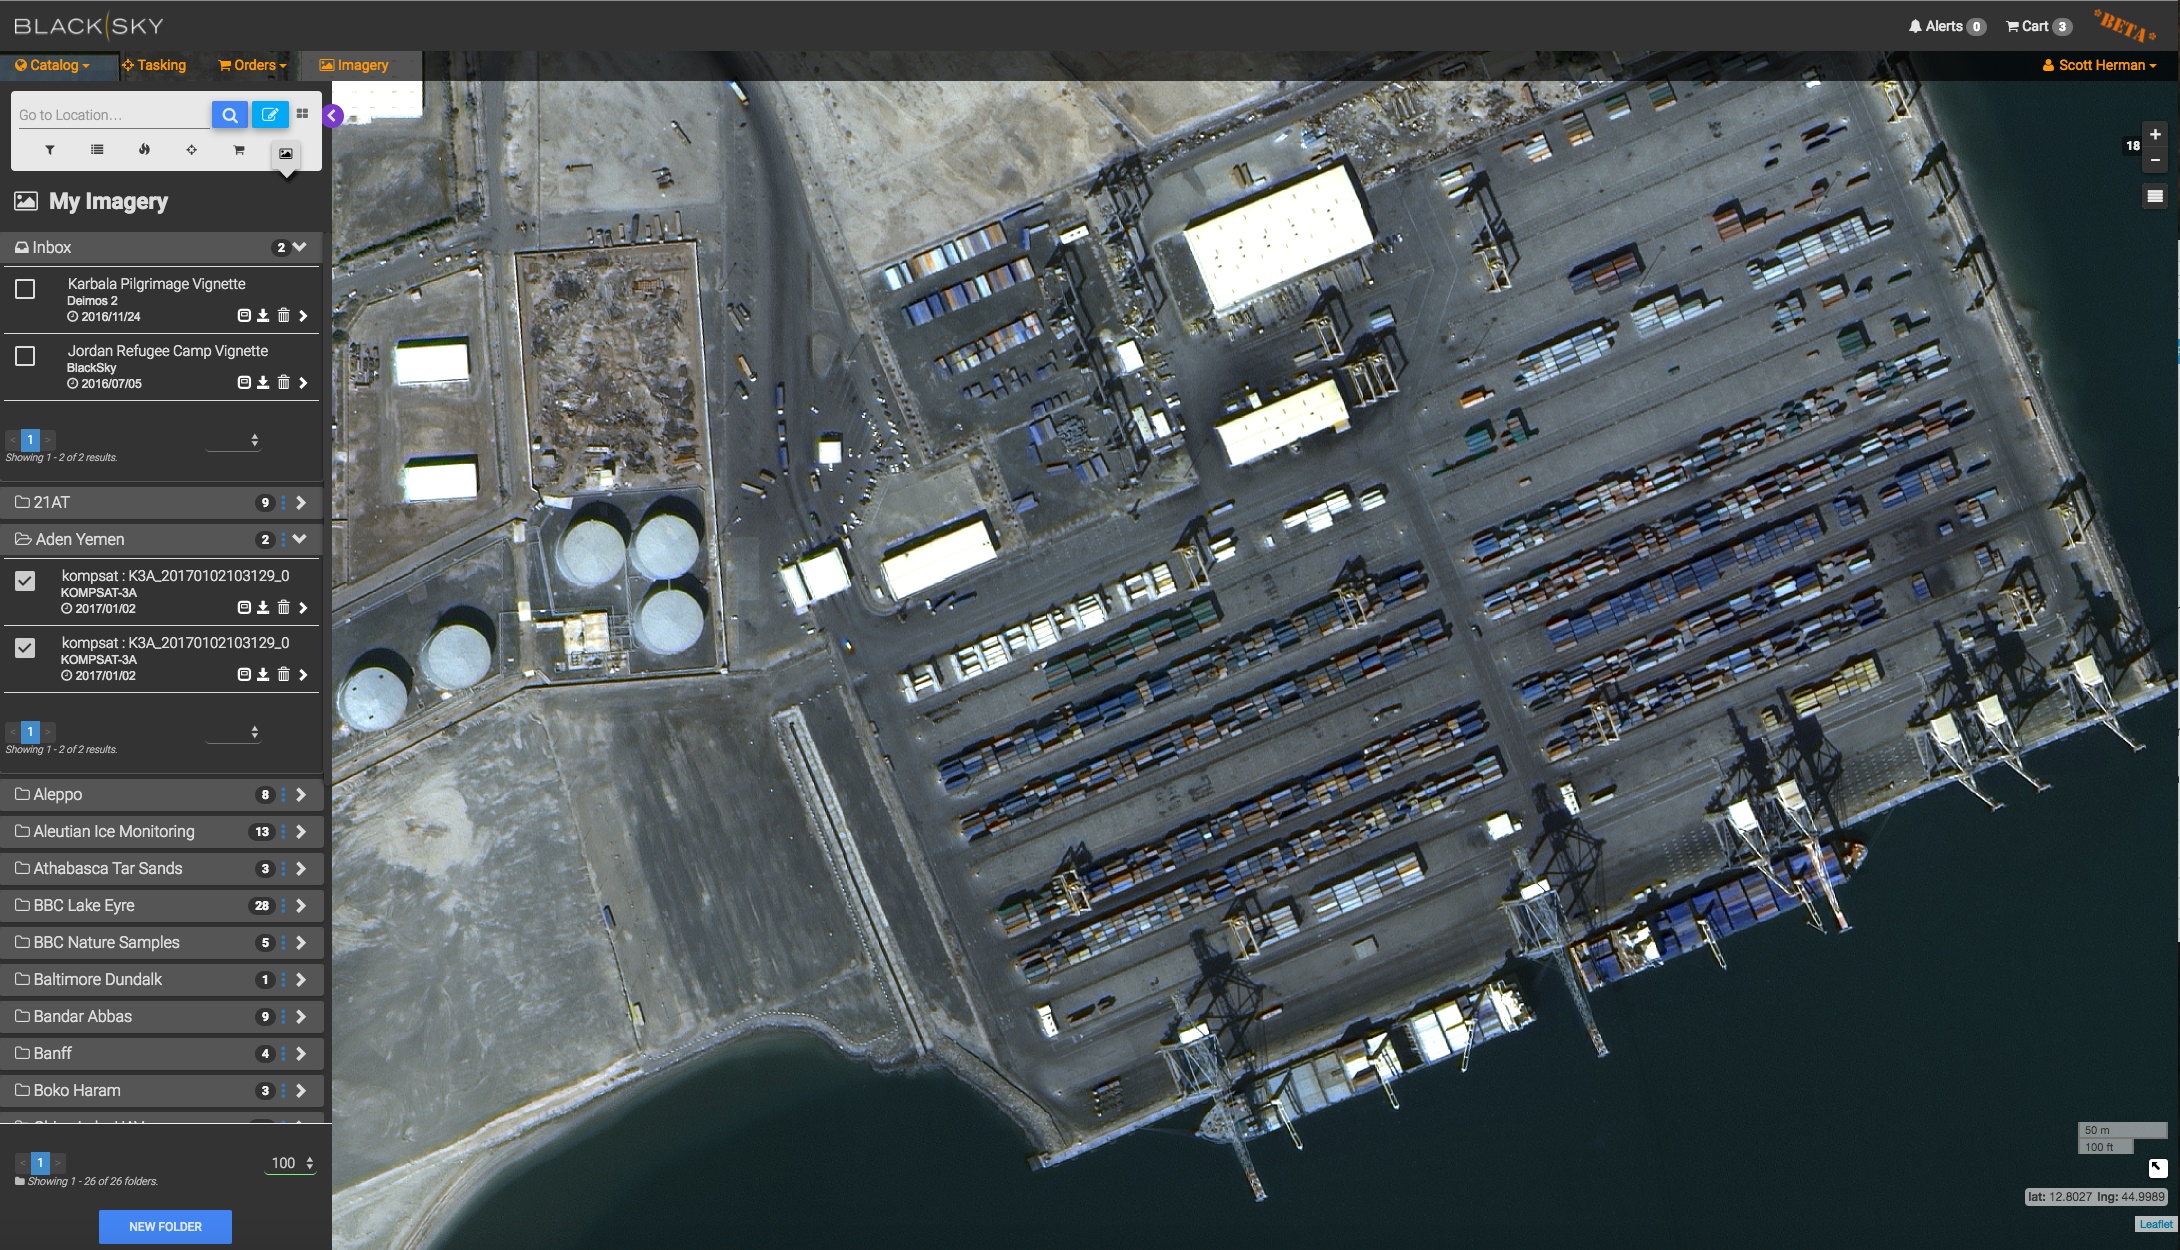
Task: Open the Catalog menu
Action: click(x=52, y=65)
